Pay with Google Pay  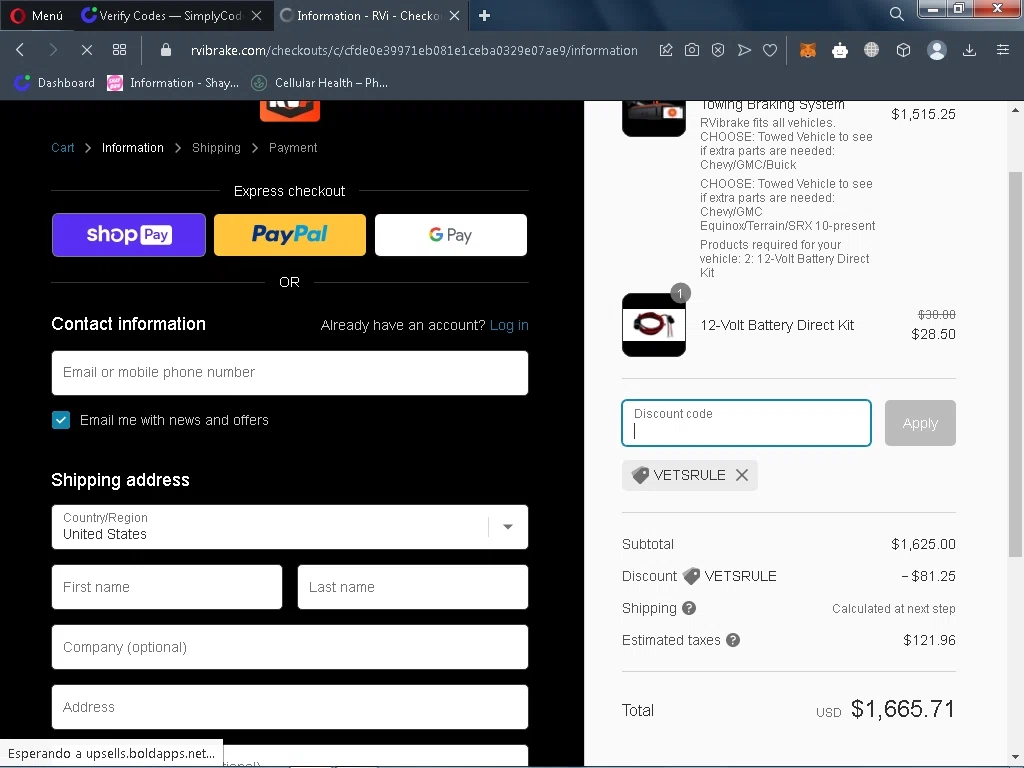point(451,235)
